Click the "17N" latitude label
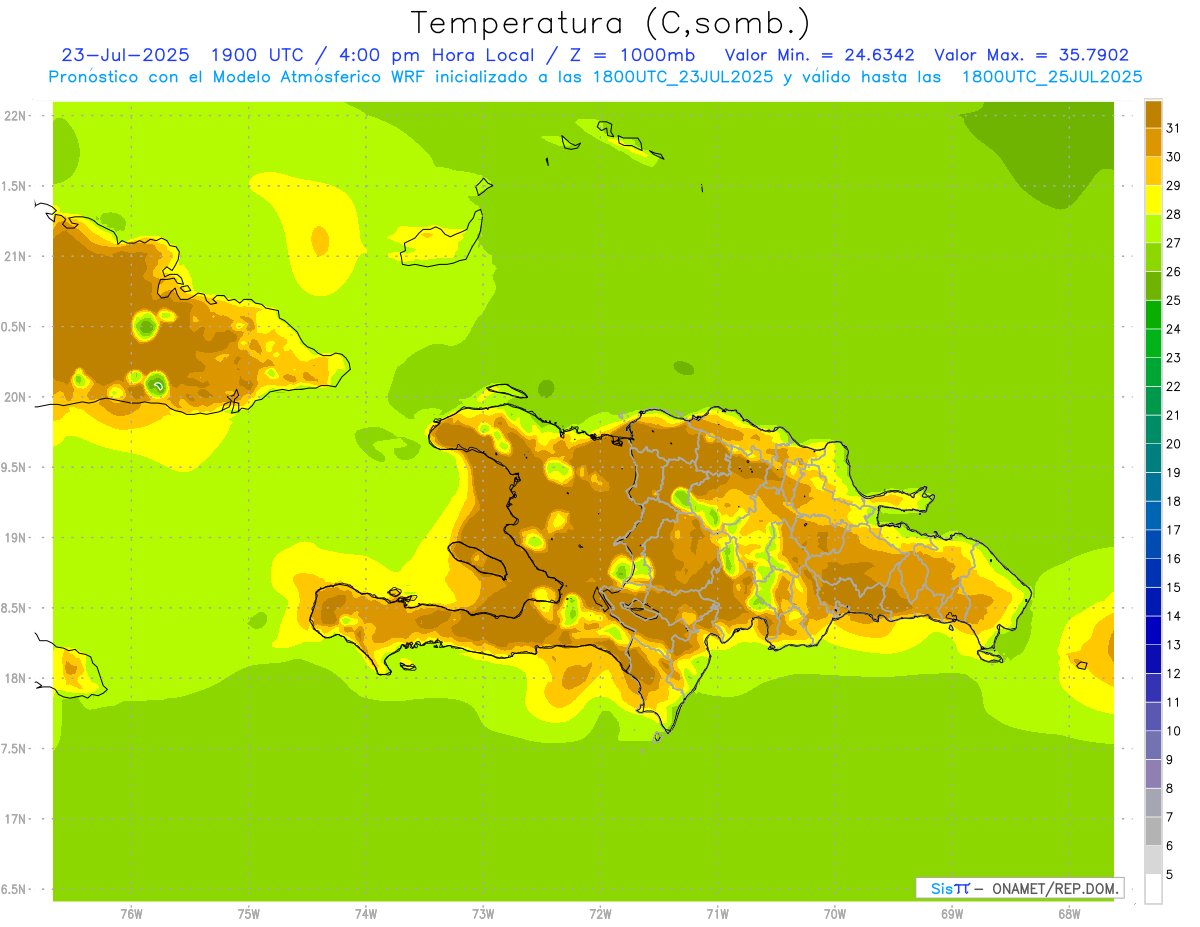Viewport: 1200px width, 927px height. (16, 819)
